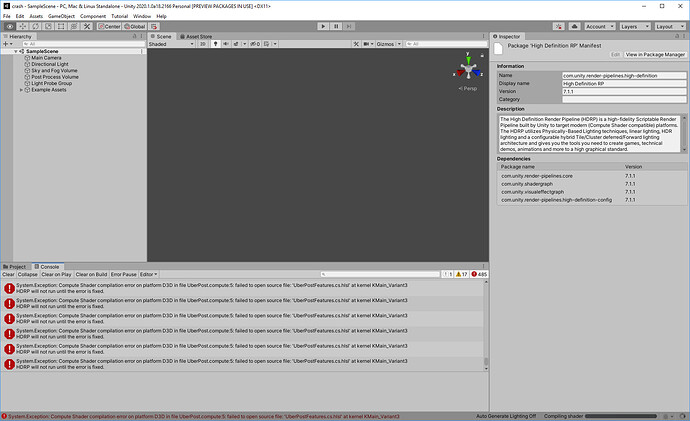Toggle scene effects (skybox, fog) icon
Viewport: 690px width, 421px height.
(x=236, y=44)
